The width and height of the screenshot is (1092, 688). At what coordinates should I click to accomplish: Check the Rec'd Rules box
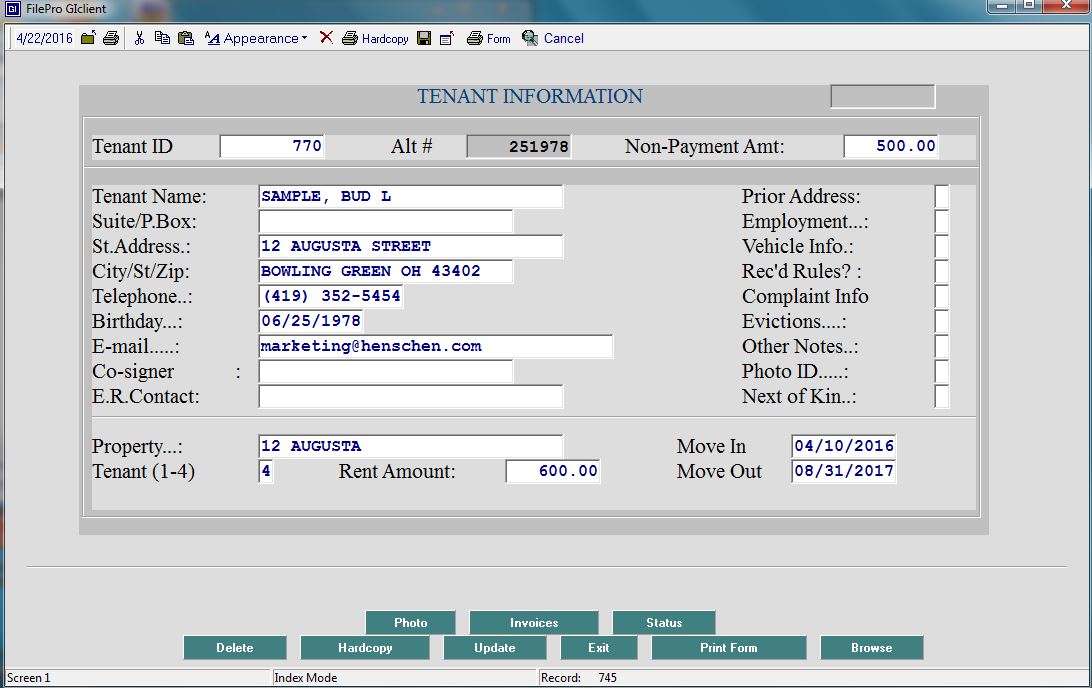(941, 272)
